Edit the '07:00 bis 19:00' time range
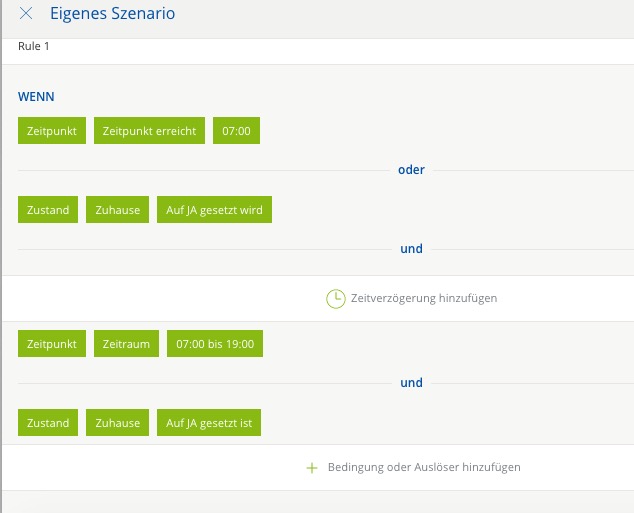 coord(214,344)
